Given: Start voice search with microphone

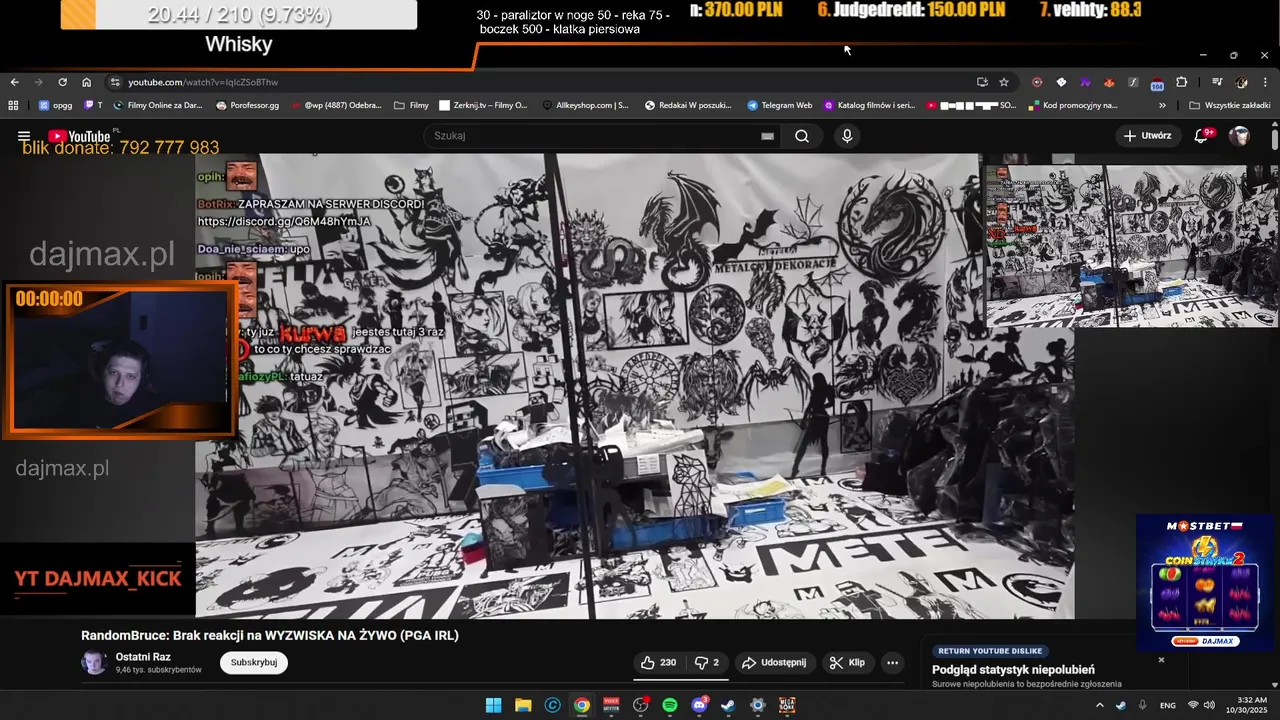Looking at the screenshot, I should 847,136.
